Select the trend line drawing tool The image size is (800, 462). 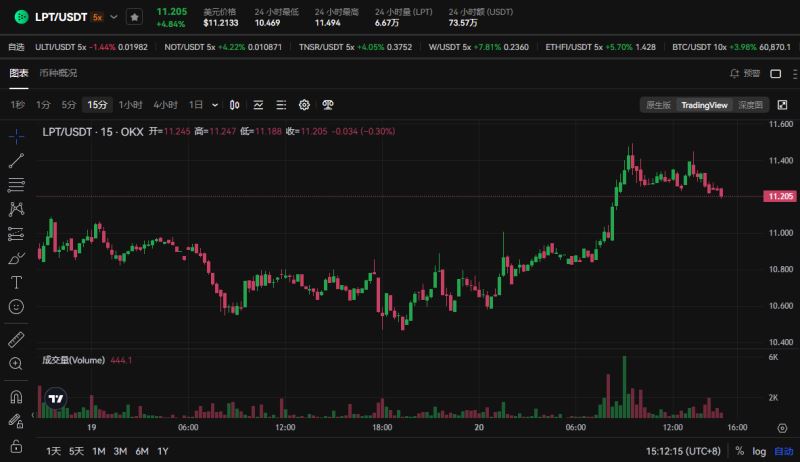[x=16, y=160]
